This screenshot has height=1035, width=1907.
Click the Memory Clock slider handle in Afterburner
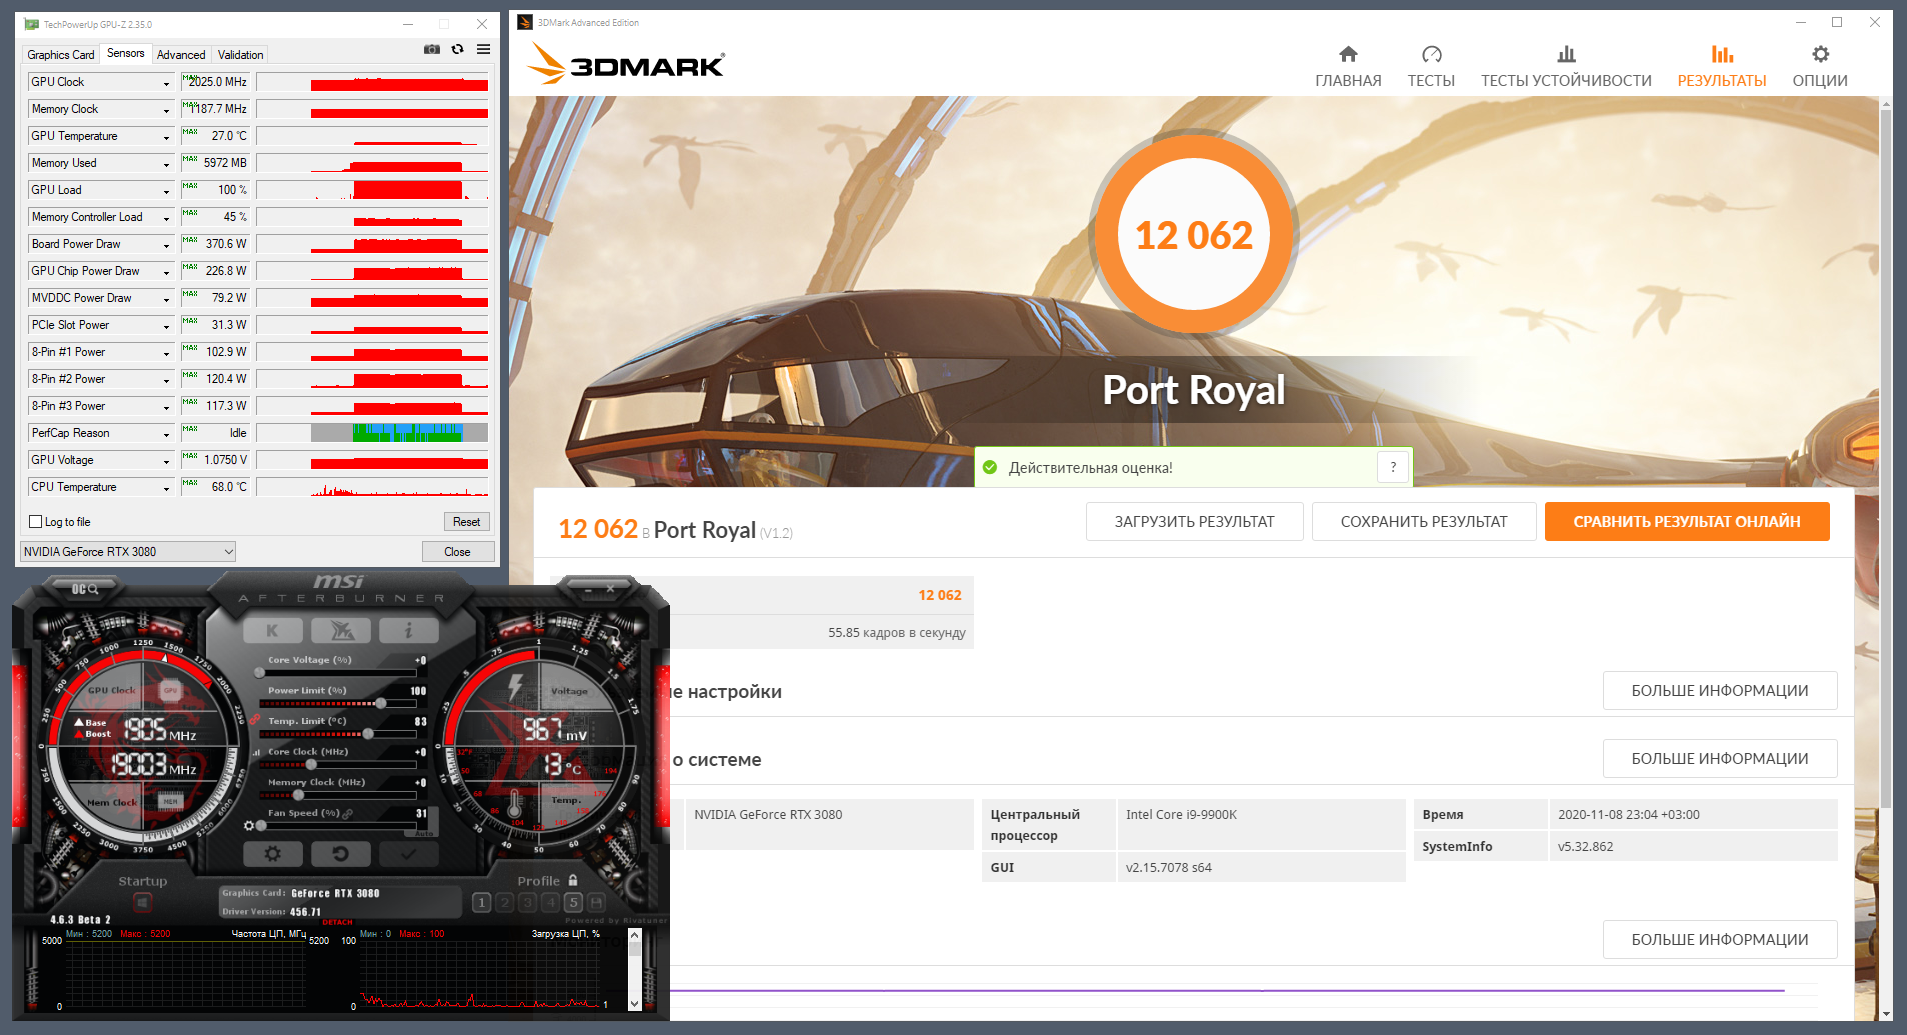(298, 795)
